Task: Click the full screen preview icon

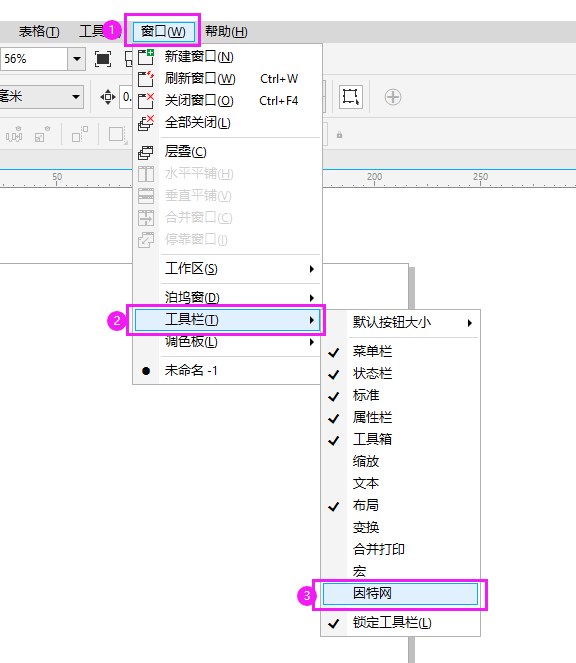Action: click(103, 59)
